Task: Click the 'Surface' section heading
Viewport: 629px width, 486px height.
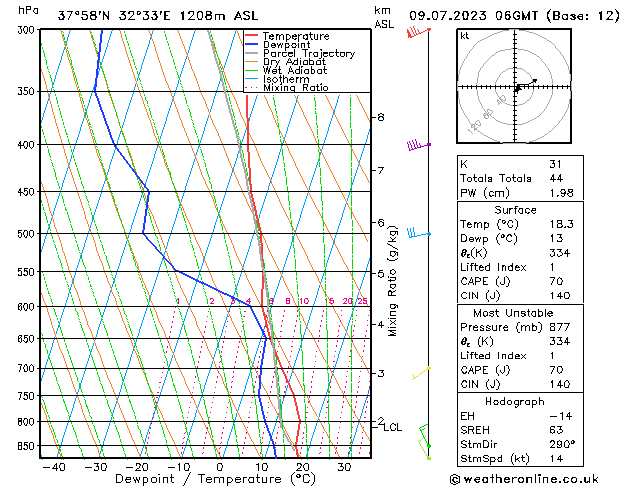Action: coord(515,210)
